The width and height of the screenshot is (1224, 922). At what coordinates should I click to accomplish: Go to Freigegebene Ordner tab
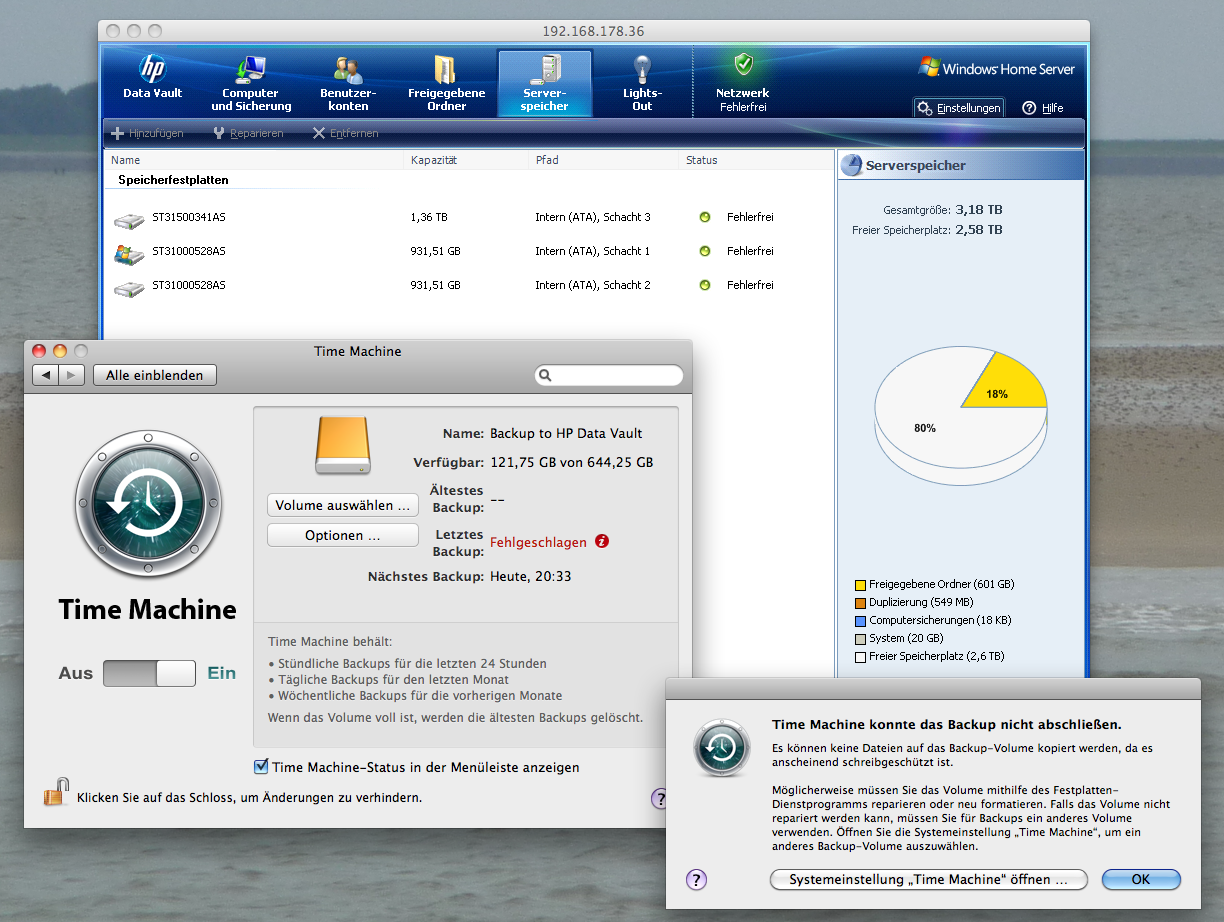pos(446,84)
